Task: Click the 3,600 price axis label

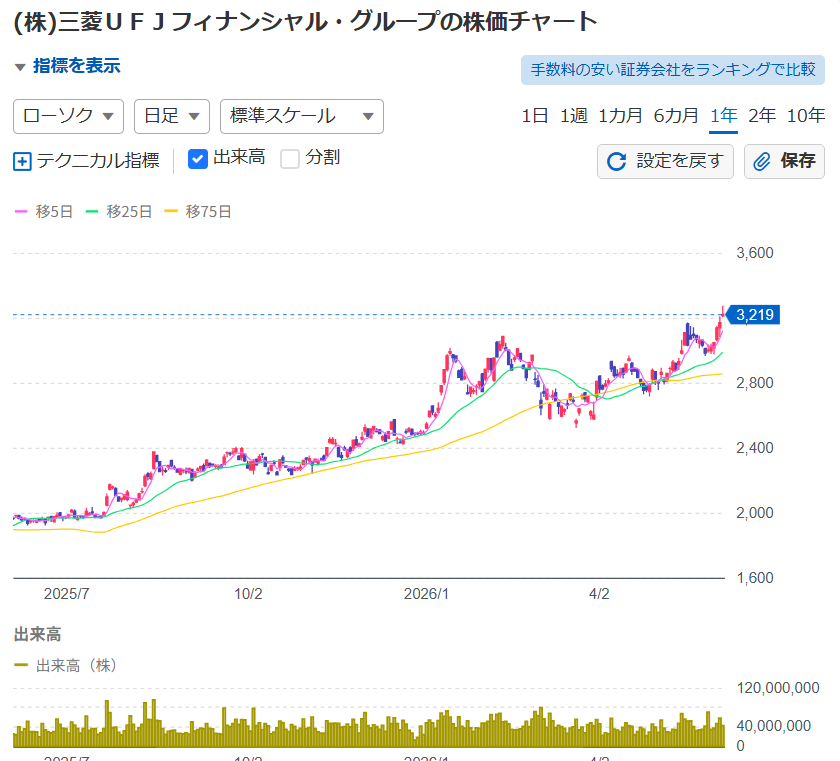Action: point(755,253)
